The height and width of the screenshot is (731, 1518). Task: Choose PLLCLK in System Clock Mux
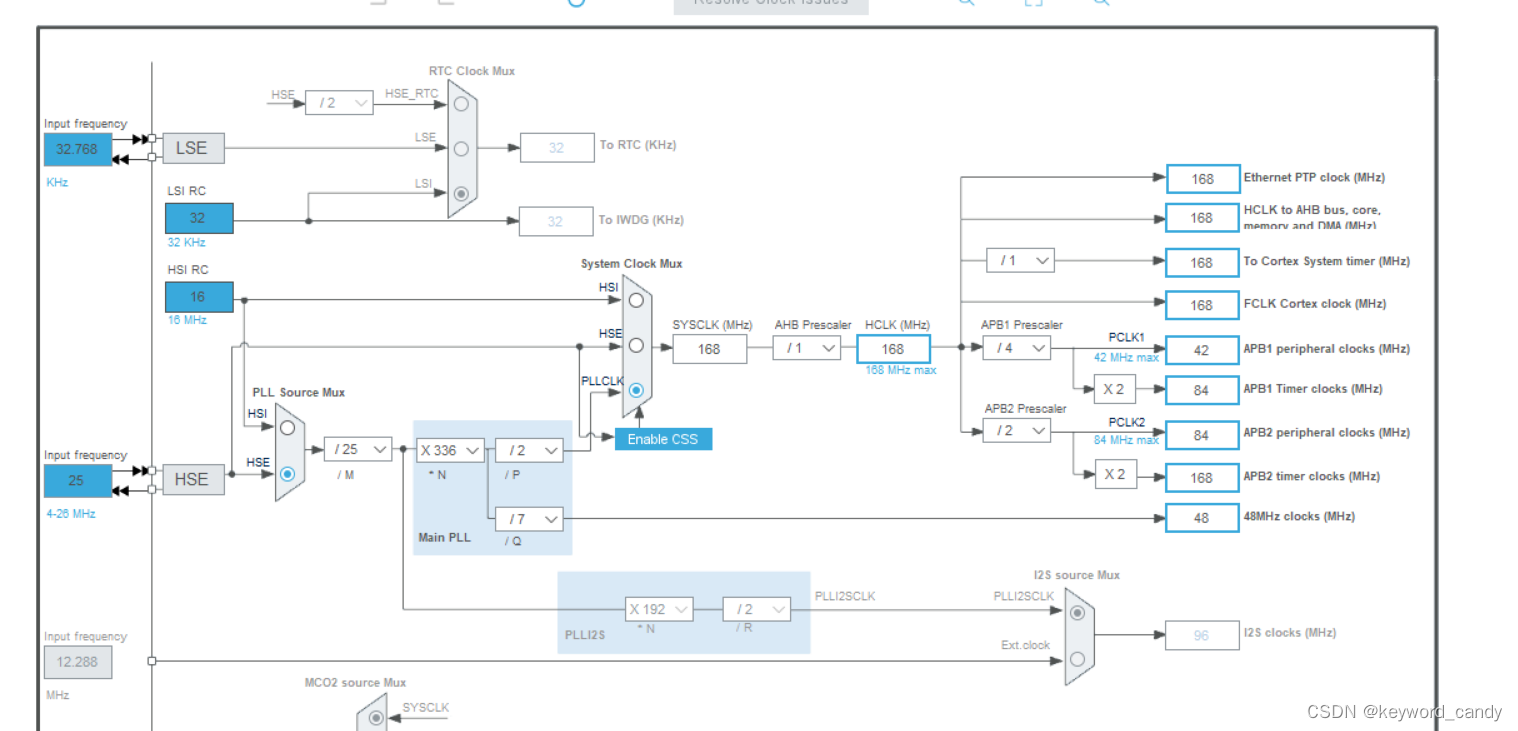coord(636,391)
